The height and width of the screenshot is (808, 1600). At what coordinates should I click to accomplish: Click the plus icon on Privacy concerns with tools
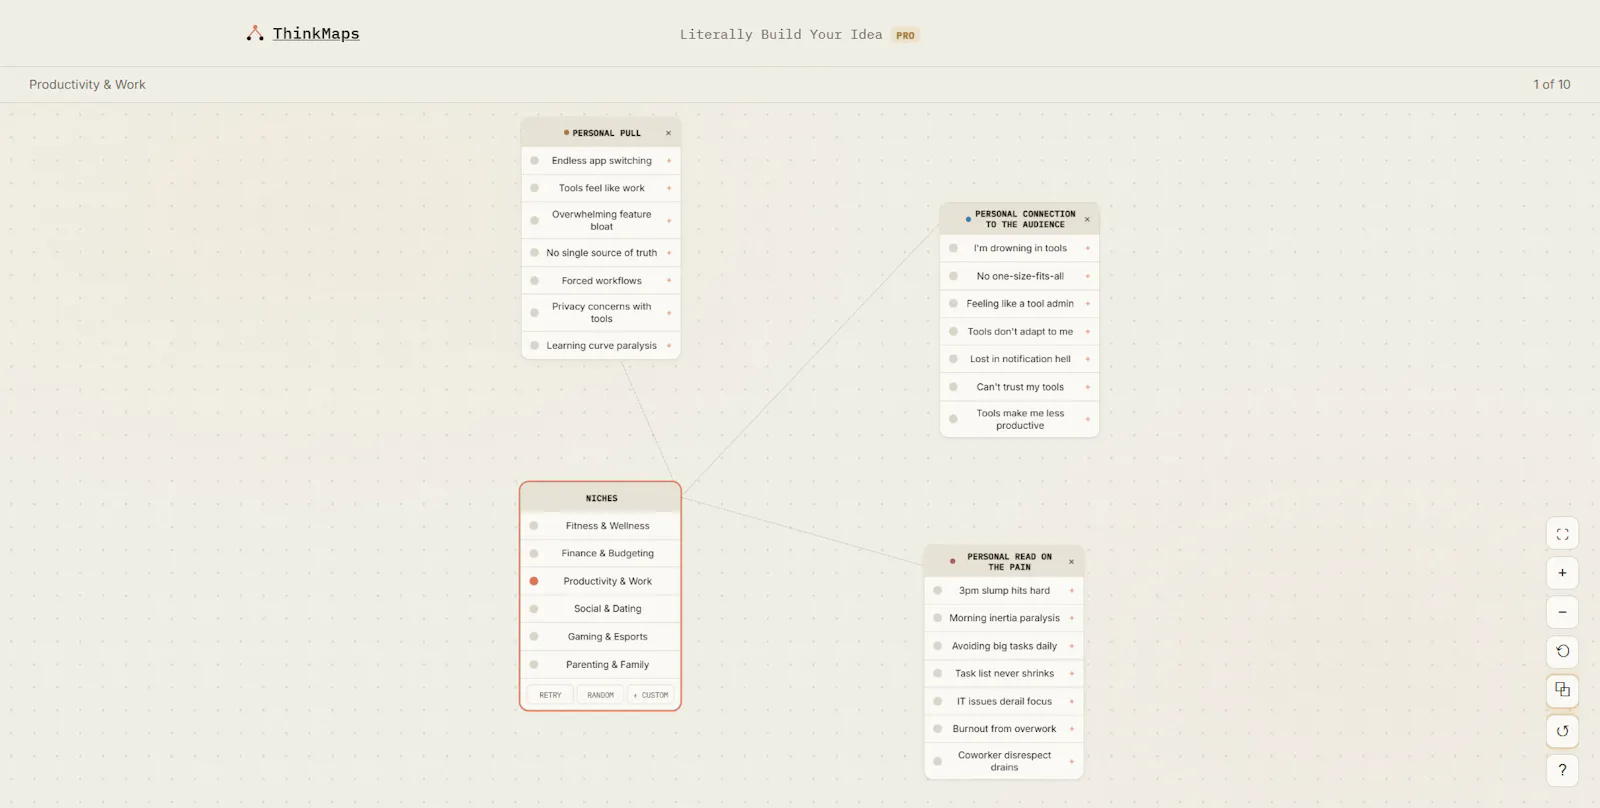[669, 313]
